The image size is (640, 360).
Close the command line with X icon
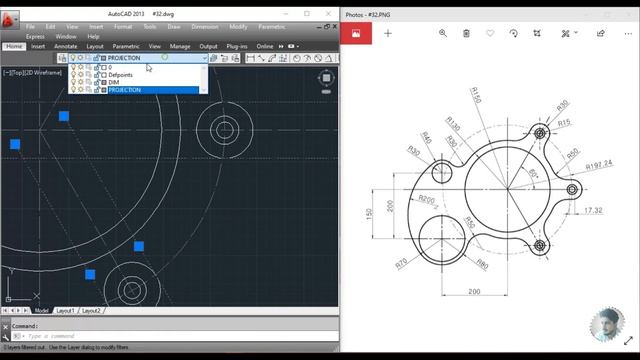pyautogui.click(x=5, y=327)
